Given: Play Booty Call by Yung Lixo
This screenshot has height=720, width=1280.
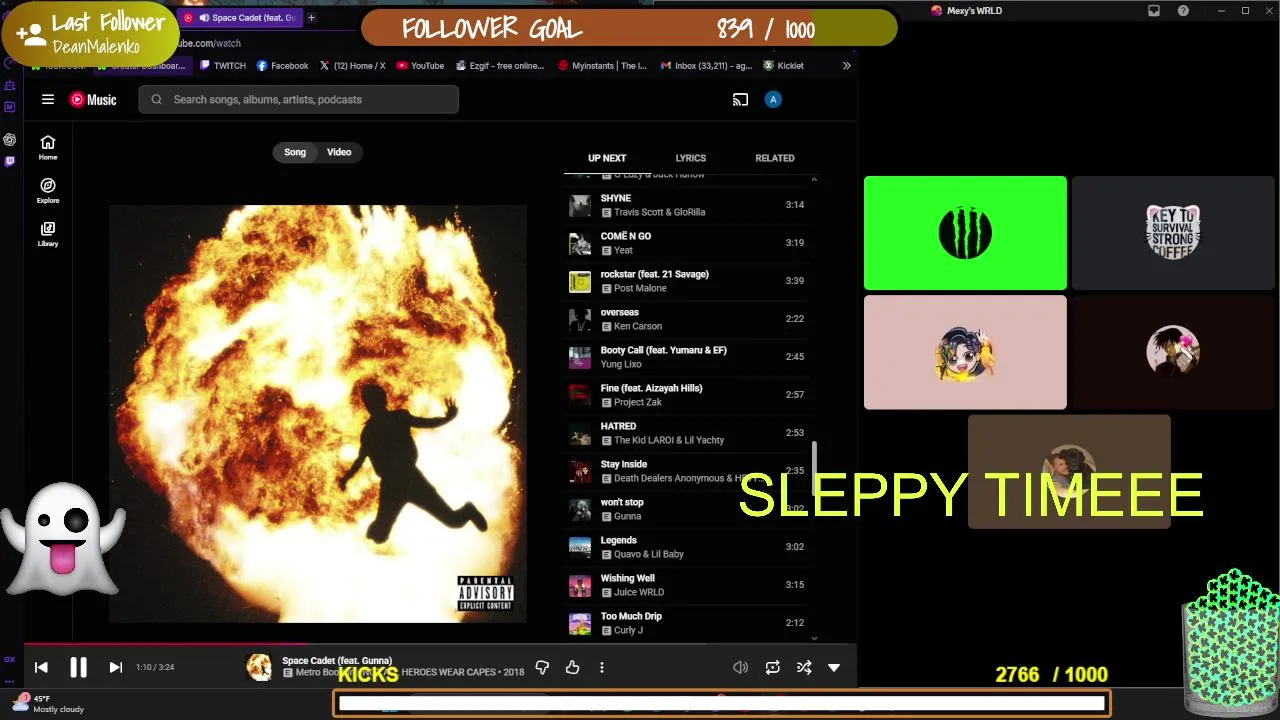Looking at the screenshot, I should (686, 357).
